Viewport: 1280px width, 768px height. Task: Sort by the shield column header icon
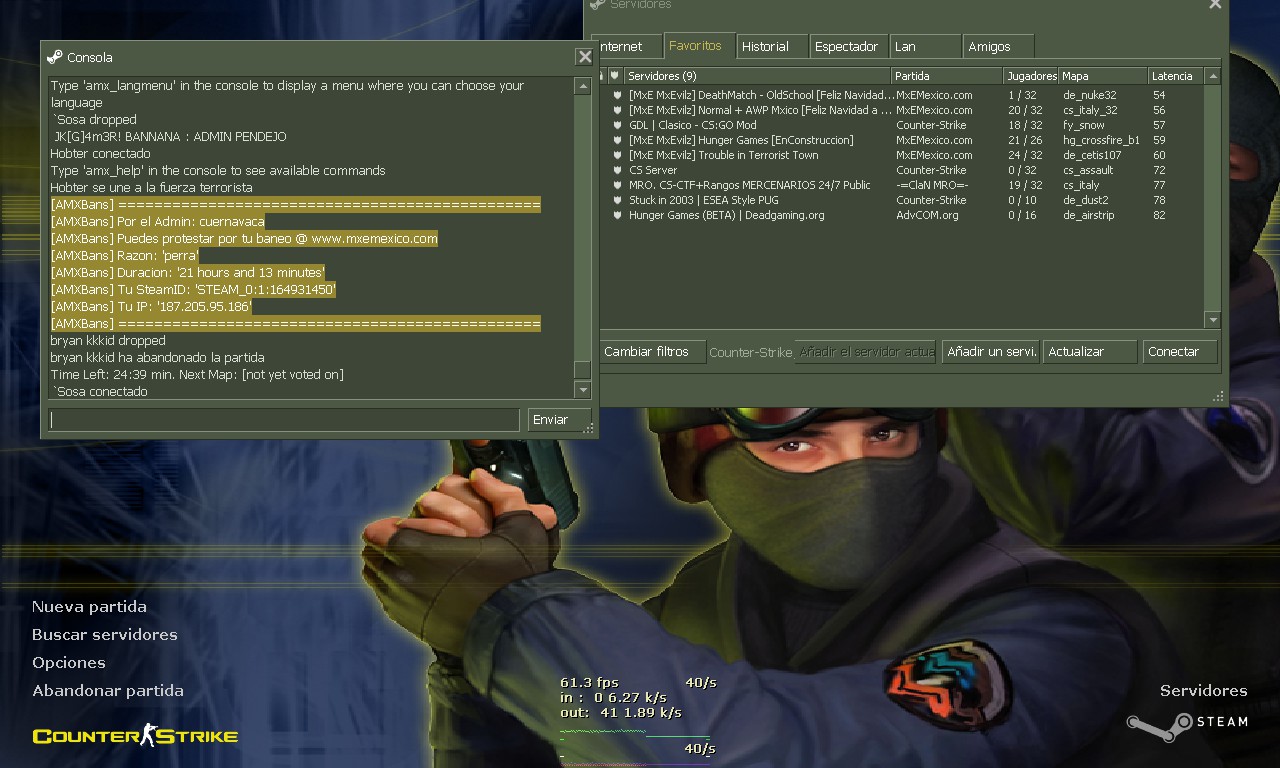(x=615, y=76)
